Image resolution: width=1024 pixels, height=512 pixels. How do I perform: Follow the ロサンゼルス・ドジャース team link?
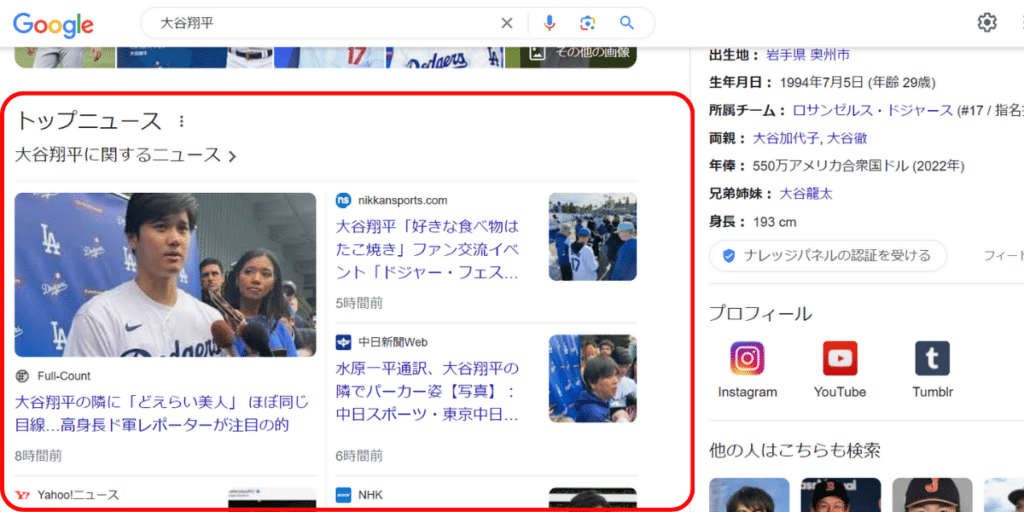tap(872, 110)
